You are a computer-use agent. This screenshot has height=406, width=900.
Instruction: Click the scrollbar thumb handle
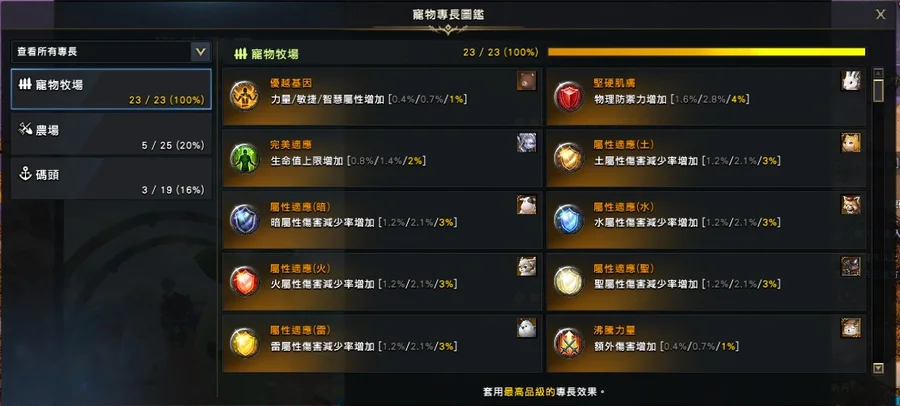tap(878, 91)
